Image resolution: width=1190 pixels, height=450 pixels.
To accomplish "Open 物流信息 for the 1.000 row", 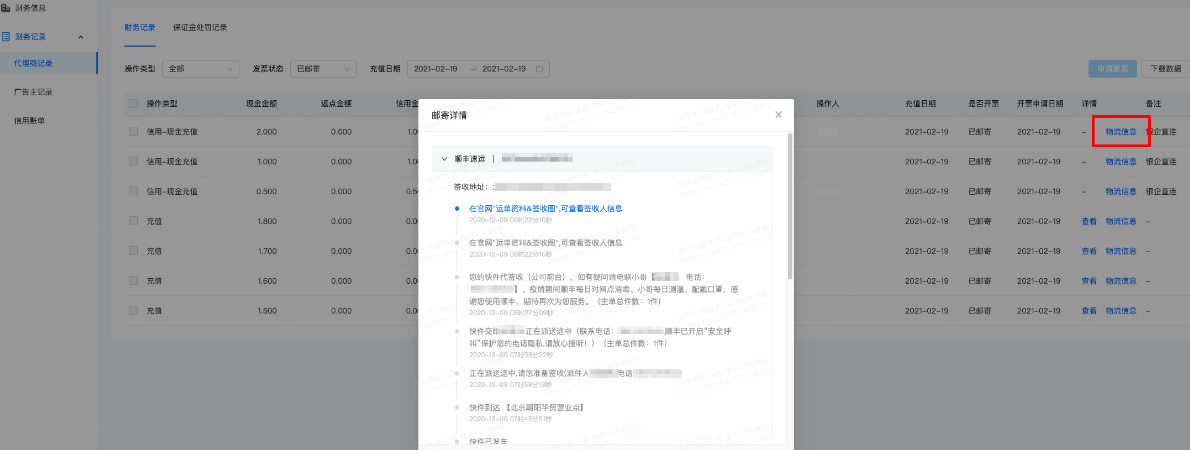I will [1121, 162].
